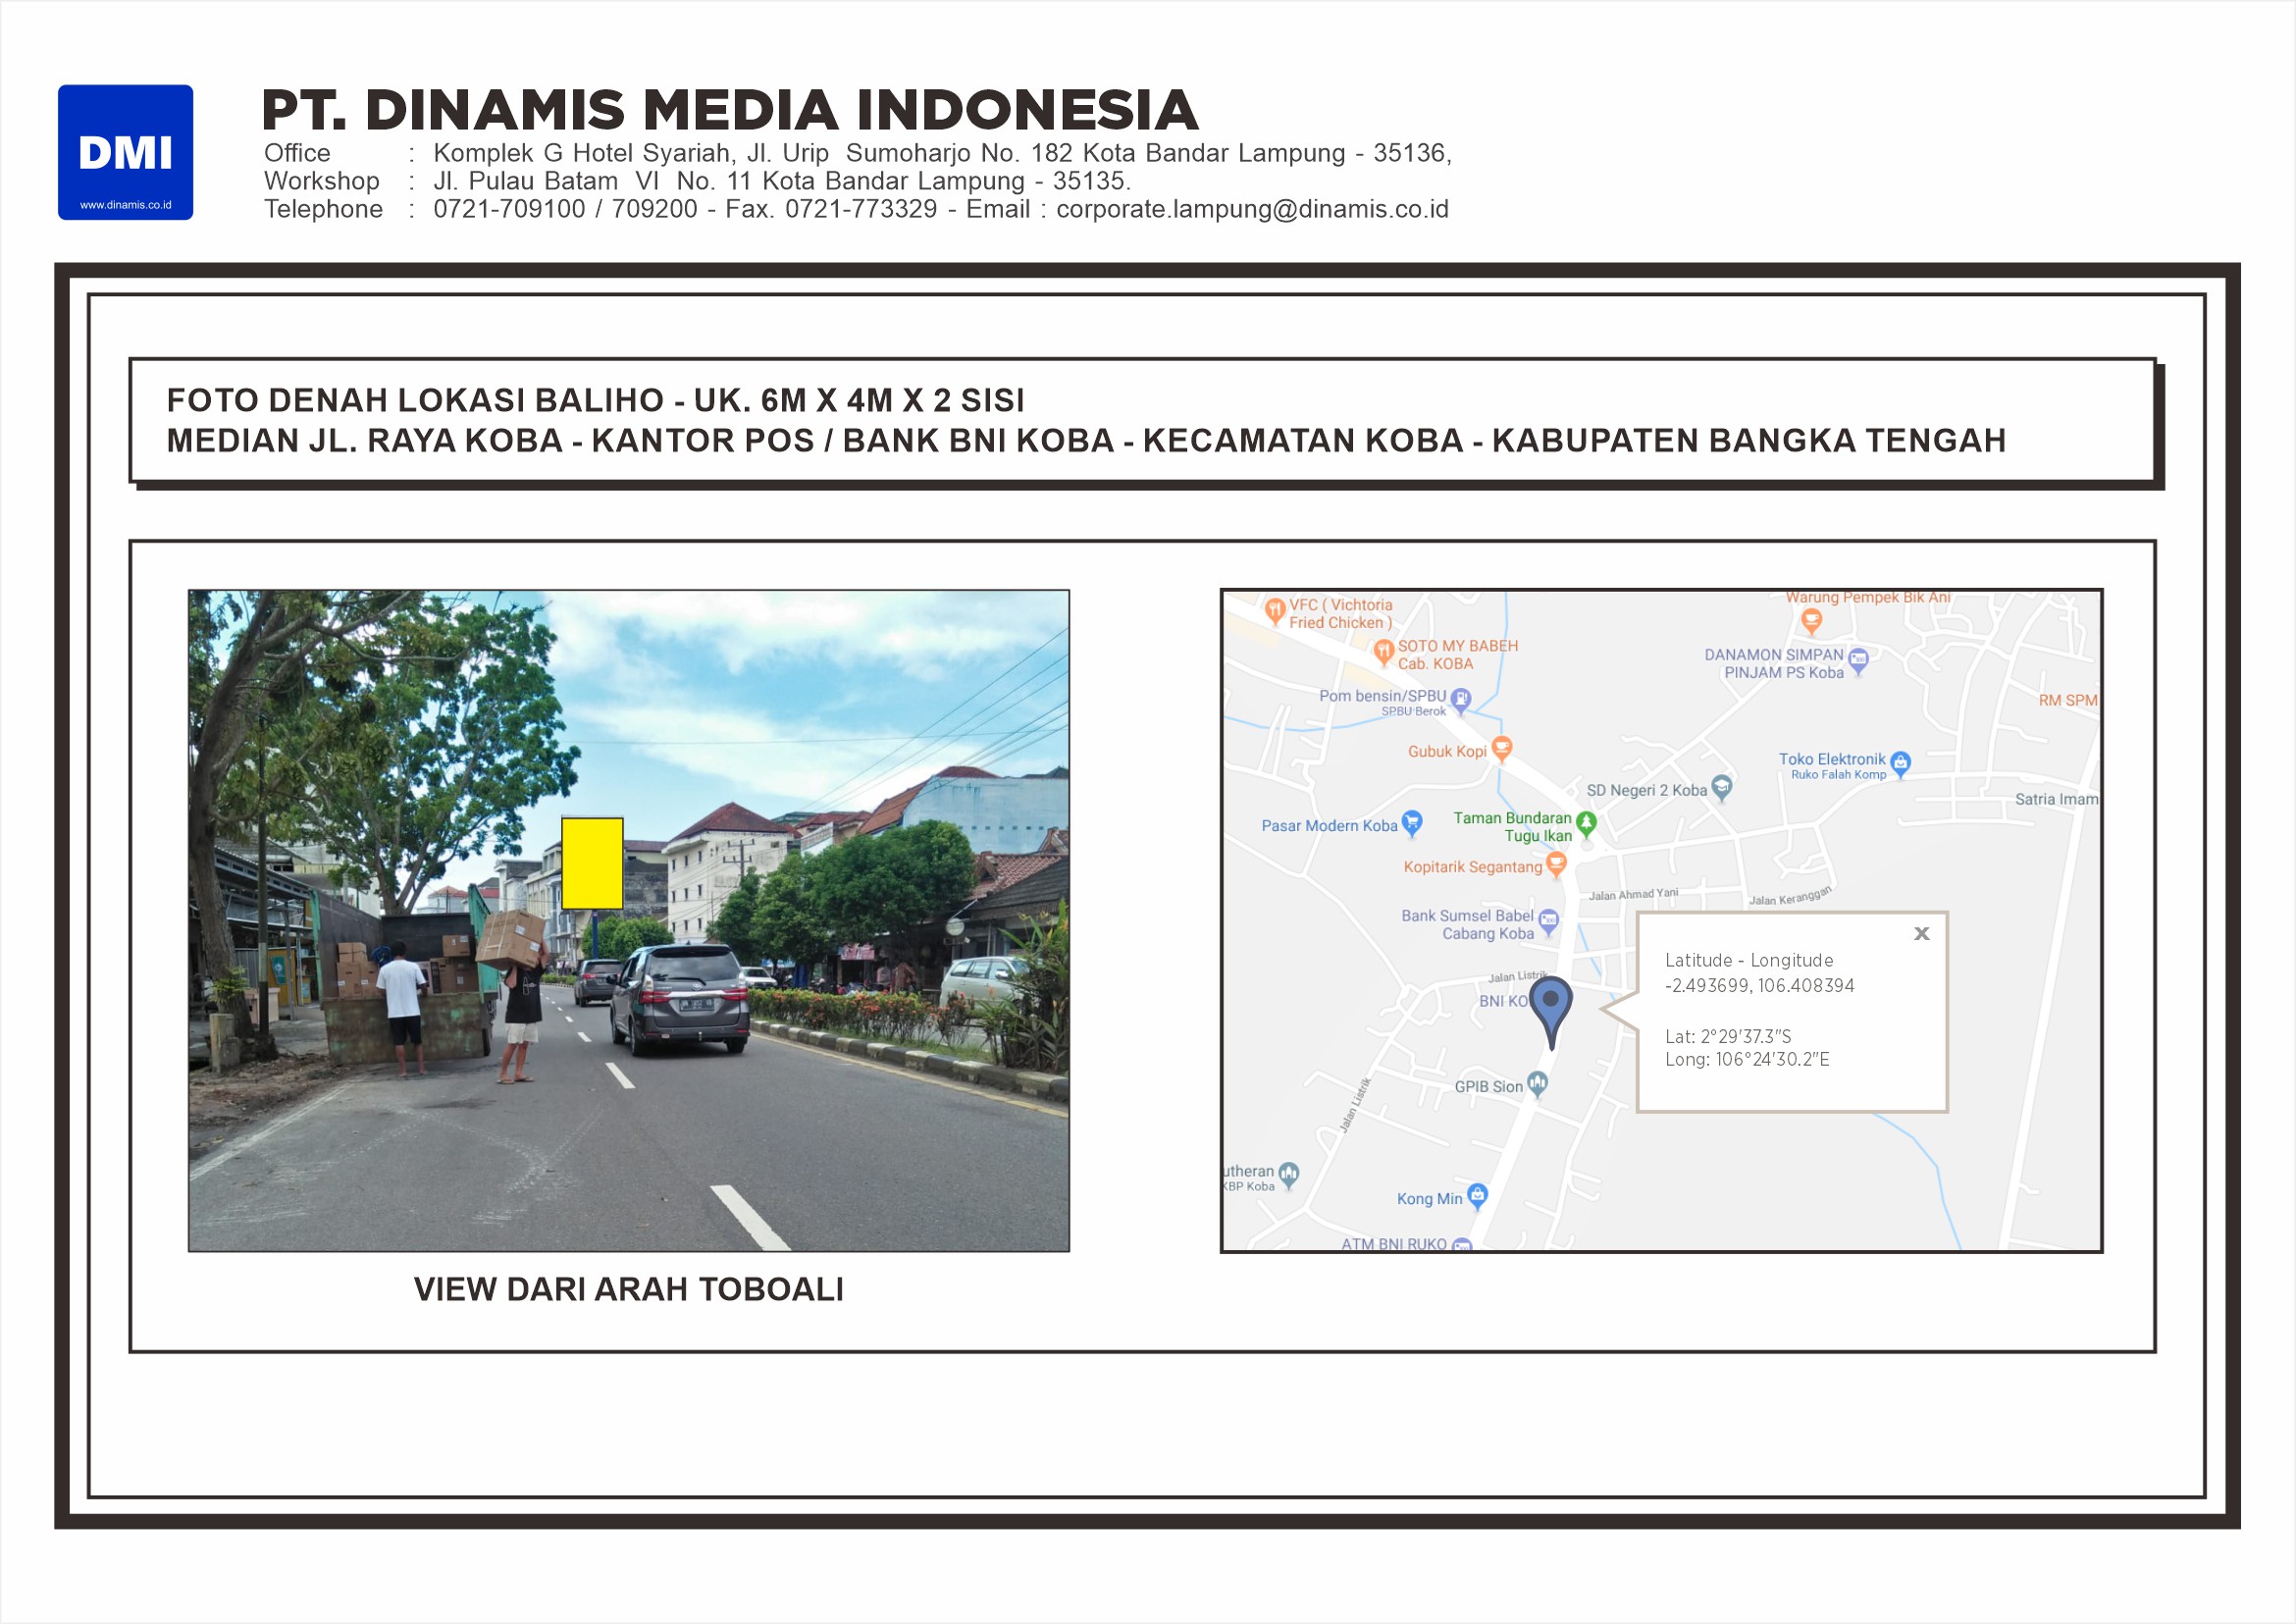Click the blue location pin on map
The image size is (2296, 1624).
point(1551,1013)
